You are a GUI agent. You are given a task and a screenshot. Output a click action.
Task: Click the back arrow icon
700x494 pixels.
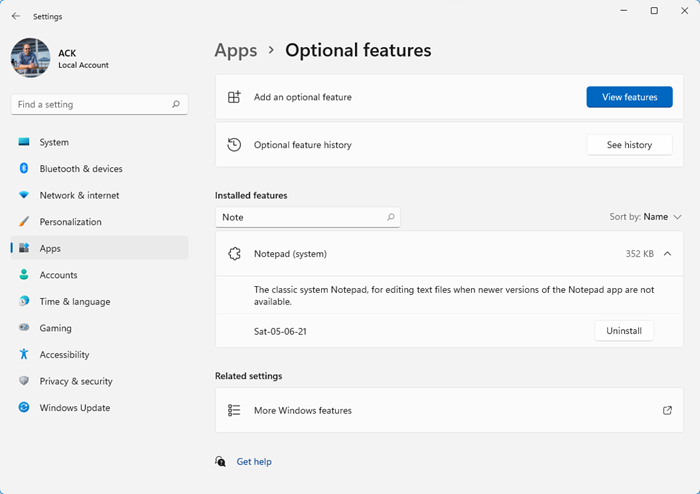pos(16,16)
